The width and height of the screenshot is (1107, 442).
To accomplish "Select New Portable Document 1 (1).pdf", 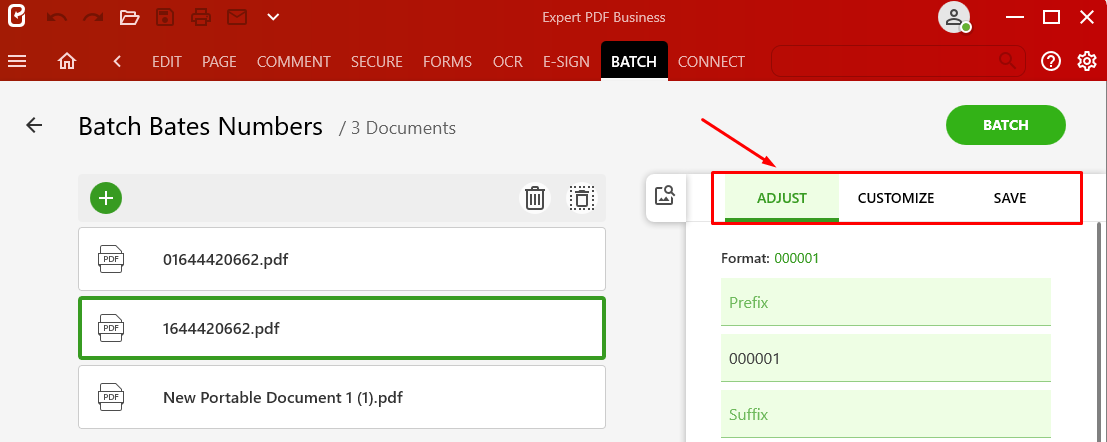I will click(342, 397).
